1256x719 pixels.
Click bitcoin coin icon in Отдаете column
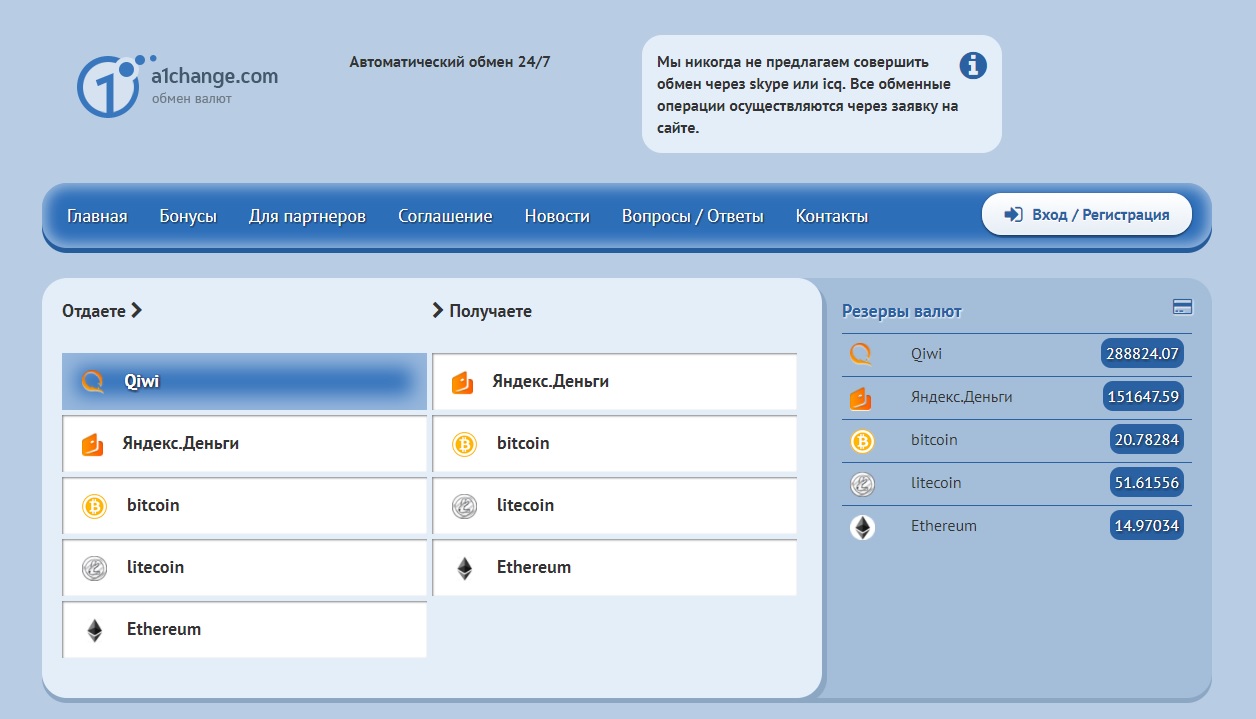[94, 506]
